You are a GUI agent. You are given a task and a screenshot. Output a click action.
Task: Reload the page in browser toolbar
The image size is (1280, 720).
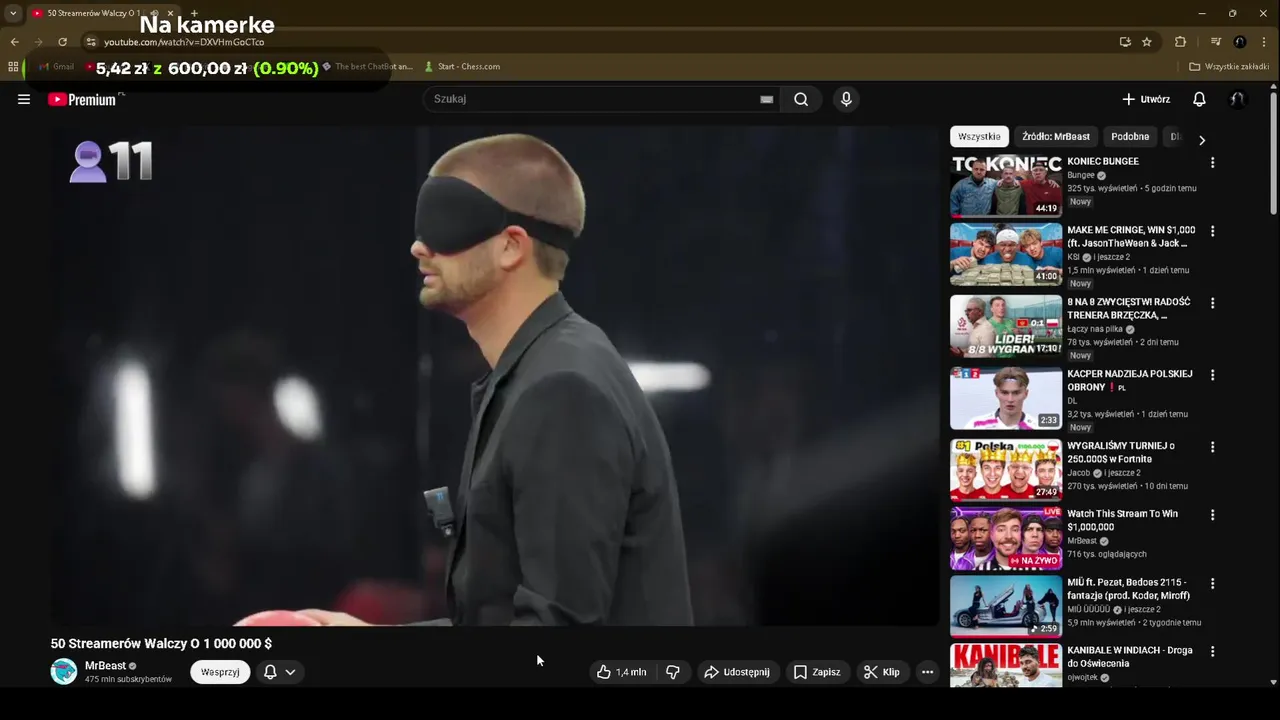[x=62, y=42]
